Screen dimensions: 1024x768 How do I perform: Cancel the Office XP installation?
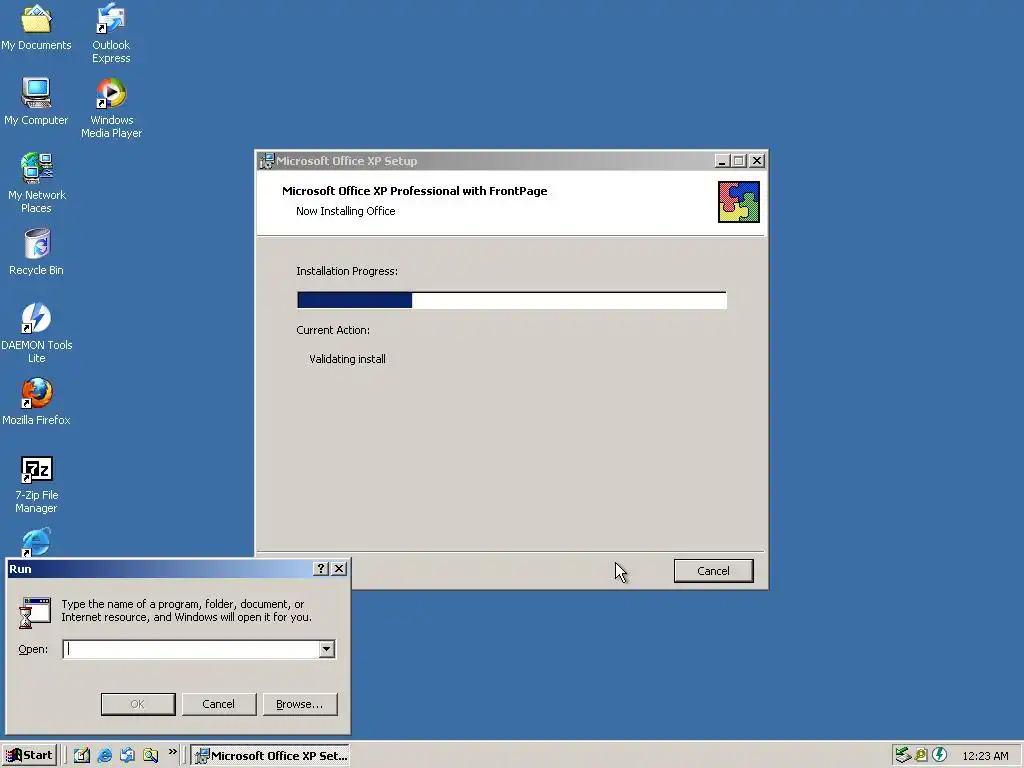[x=713, y=571]
